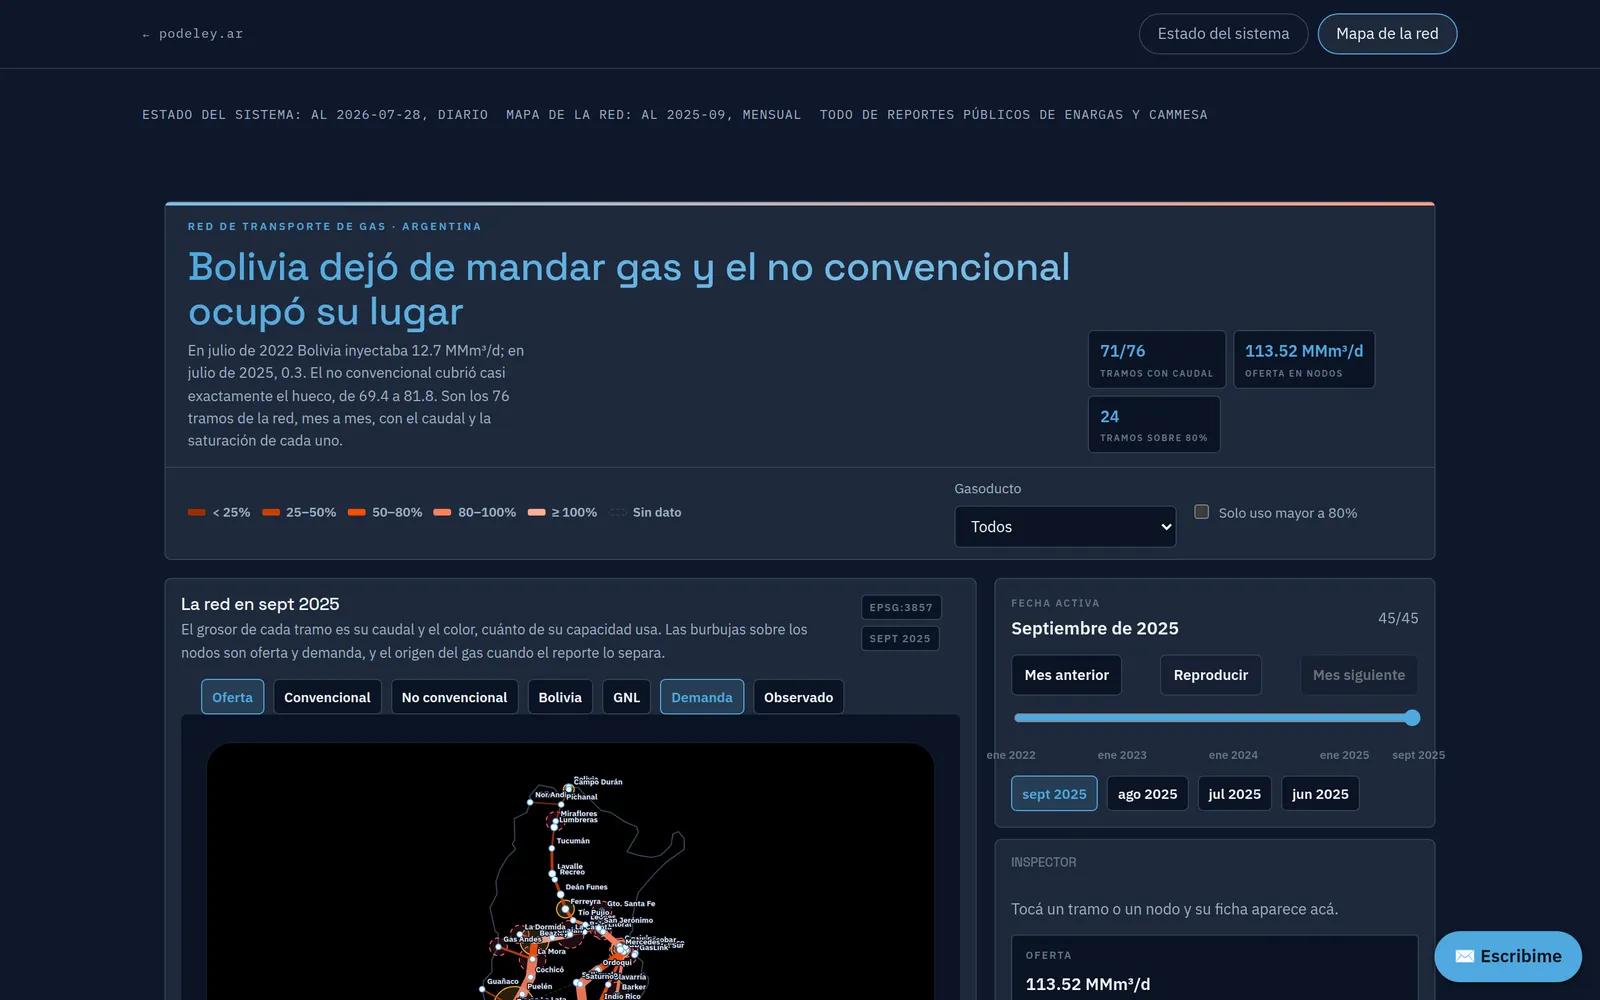Viewport: 1600px width, 1000px height.
Task: Enable Solo uso mayor a 80% checkbox
Action: [x=1202, y=512]
